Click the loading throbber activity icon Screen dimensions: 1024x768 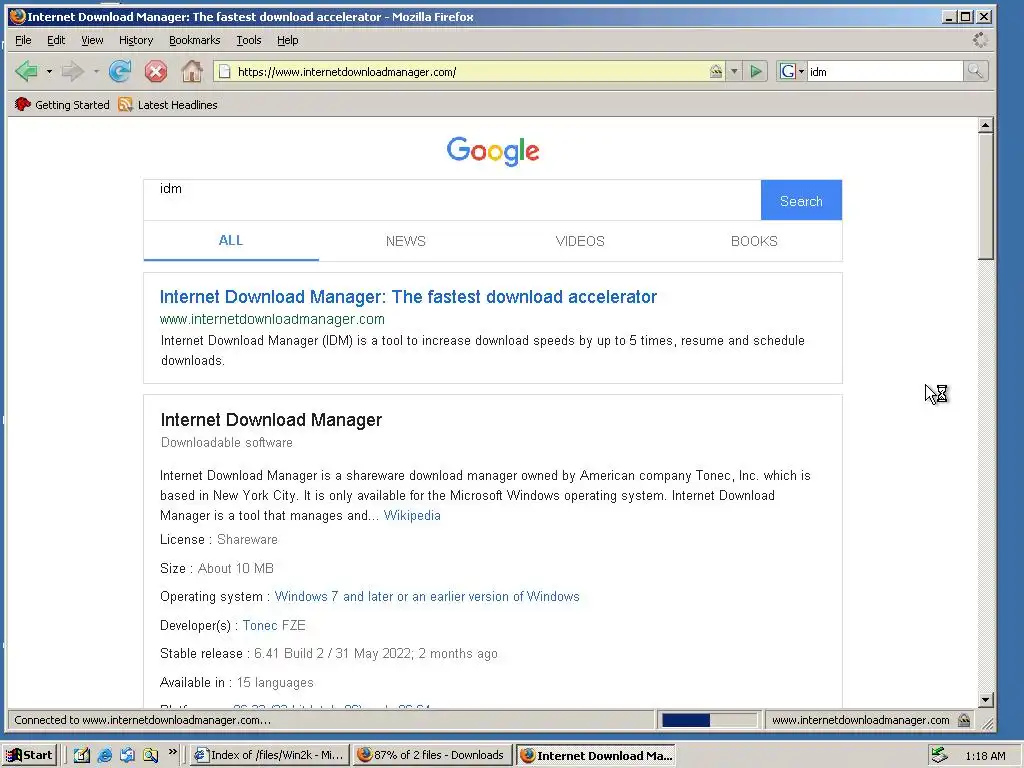pyautogui.click(x=980, y=40)
